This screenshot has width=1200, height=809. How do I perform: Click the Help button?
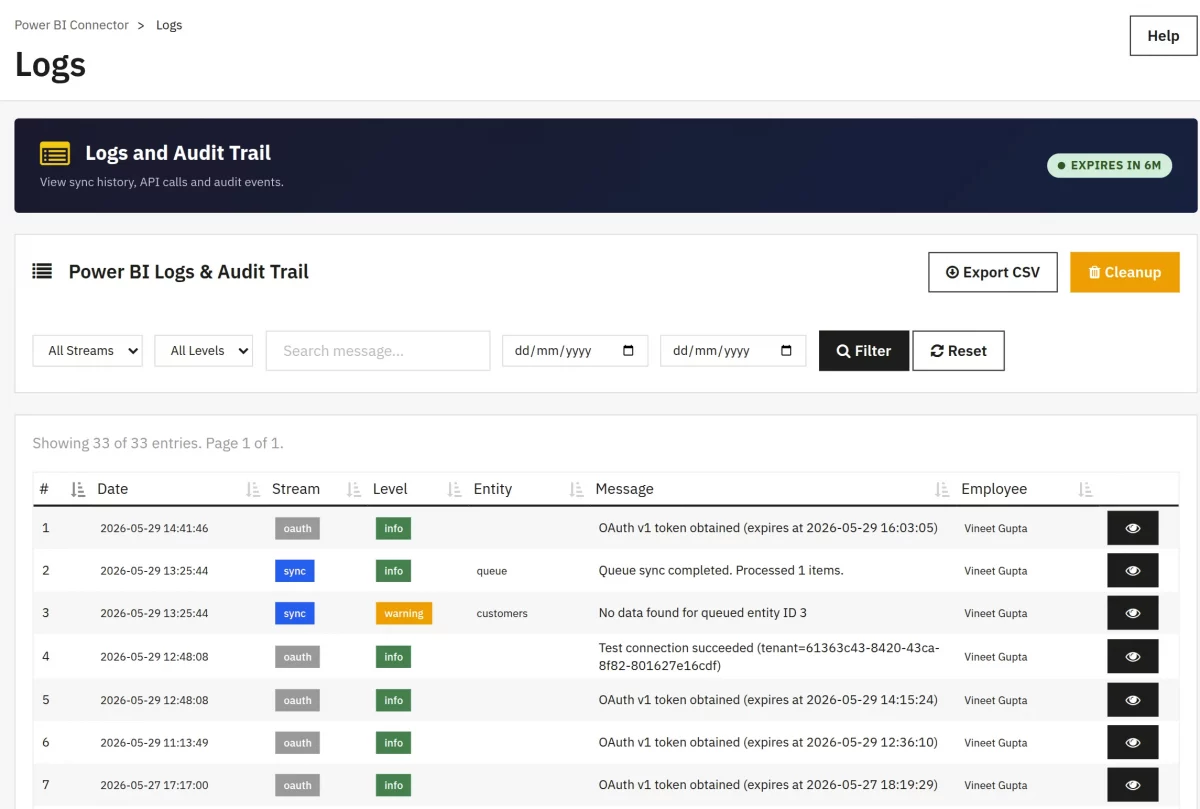[x=1163, y=36]
